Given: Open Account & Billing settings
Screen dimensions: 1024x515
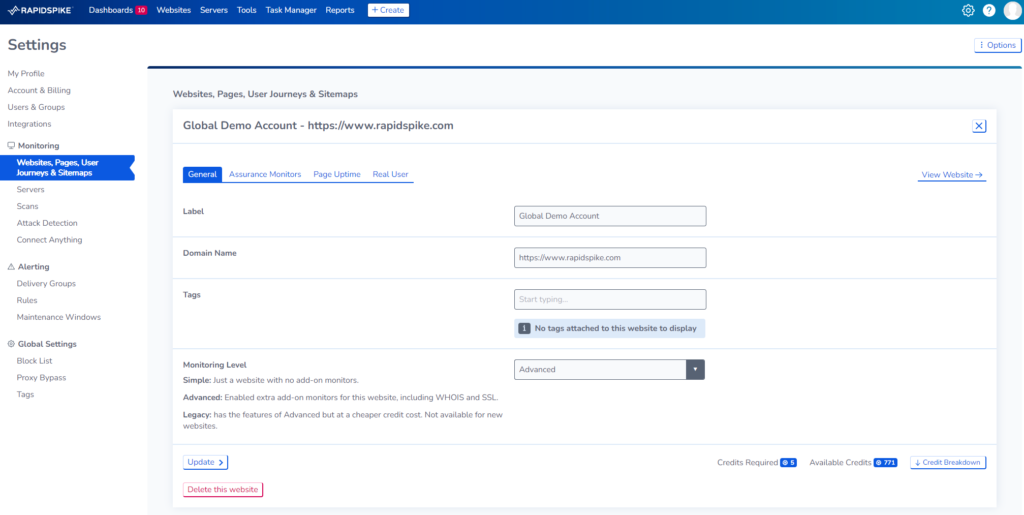Looking at the screenshot, I should [x=39, y=91].
